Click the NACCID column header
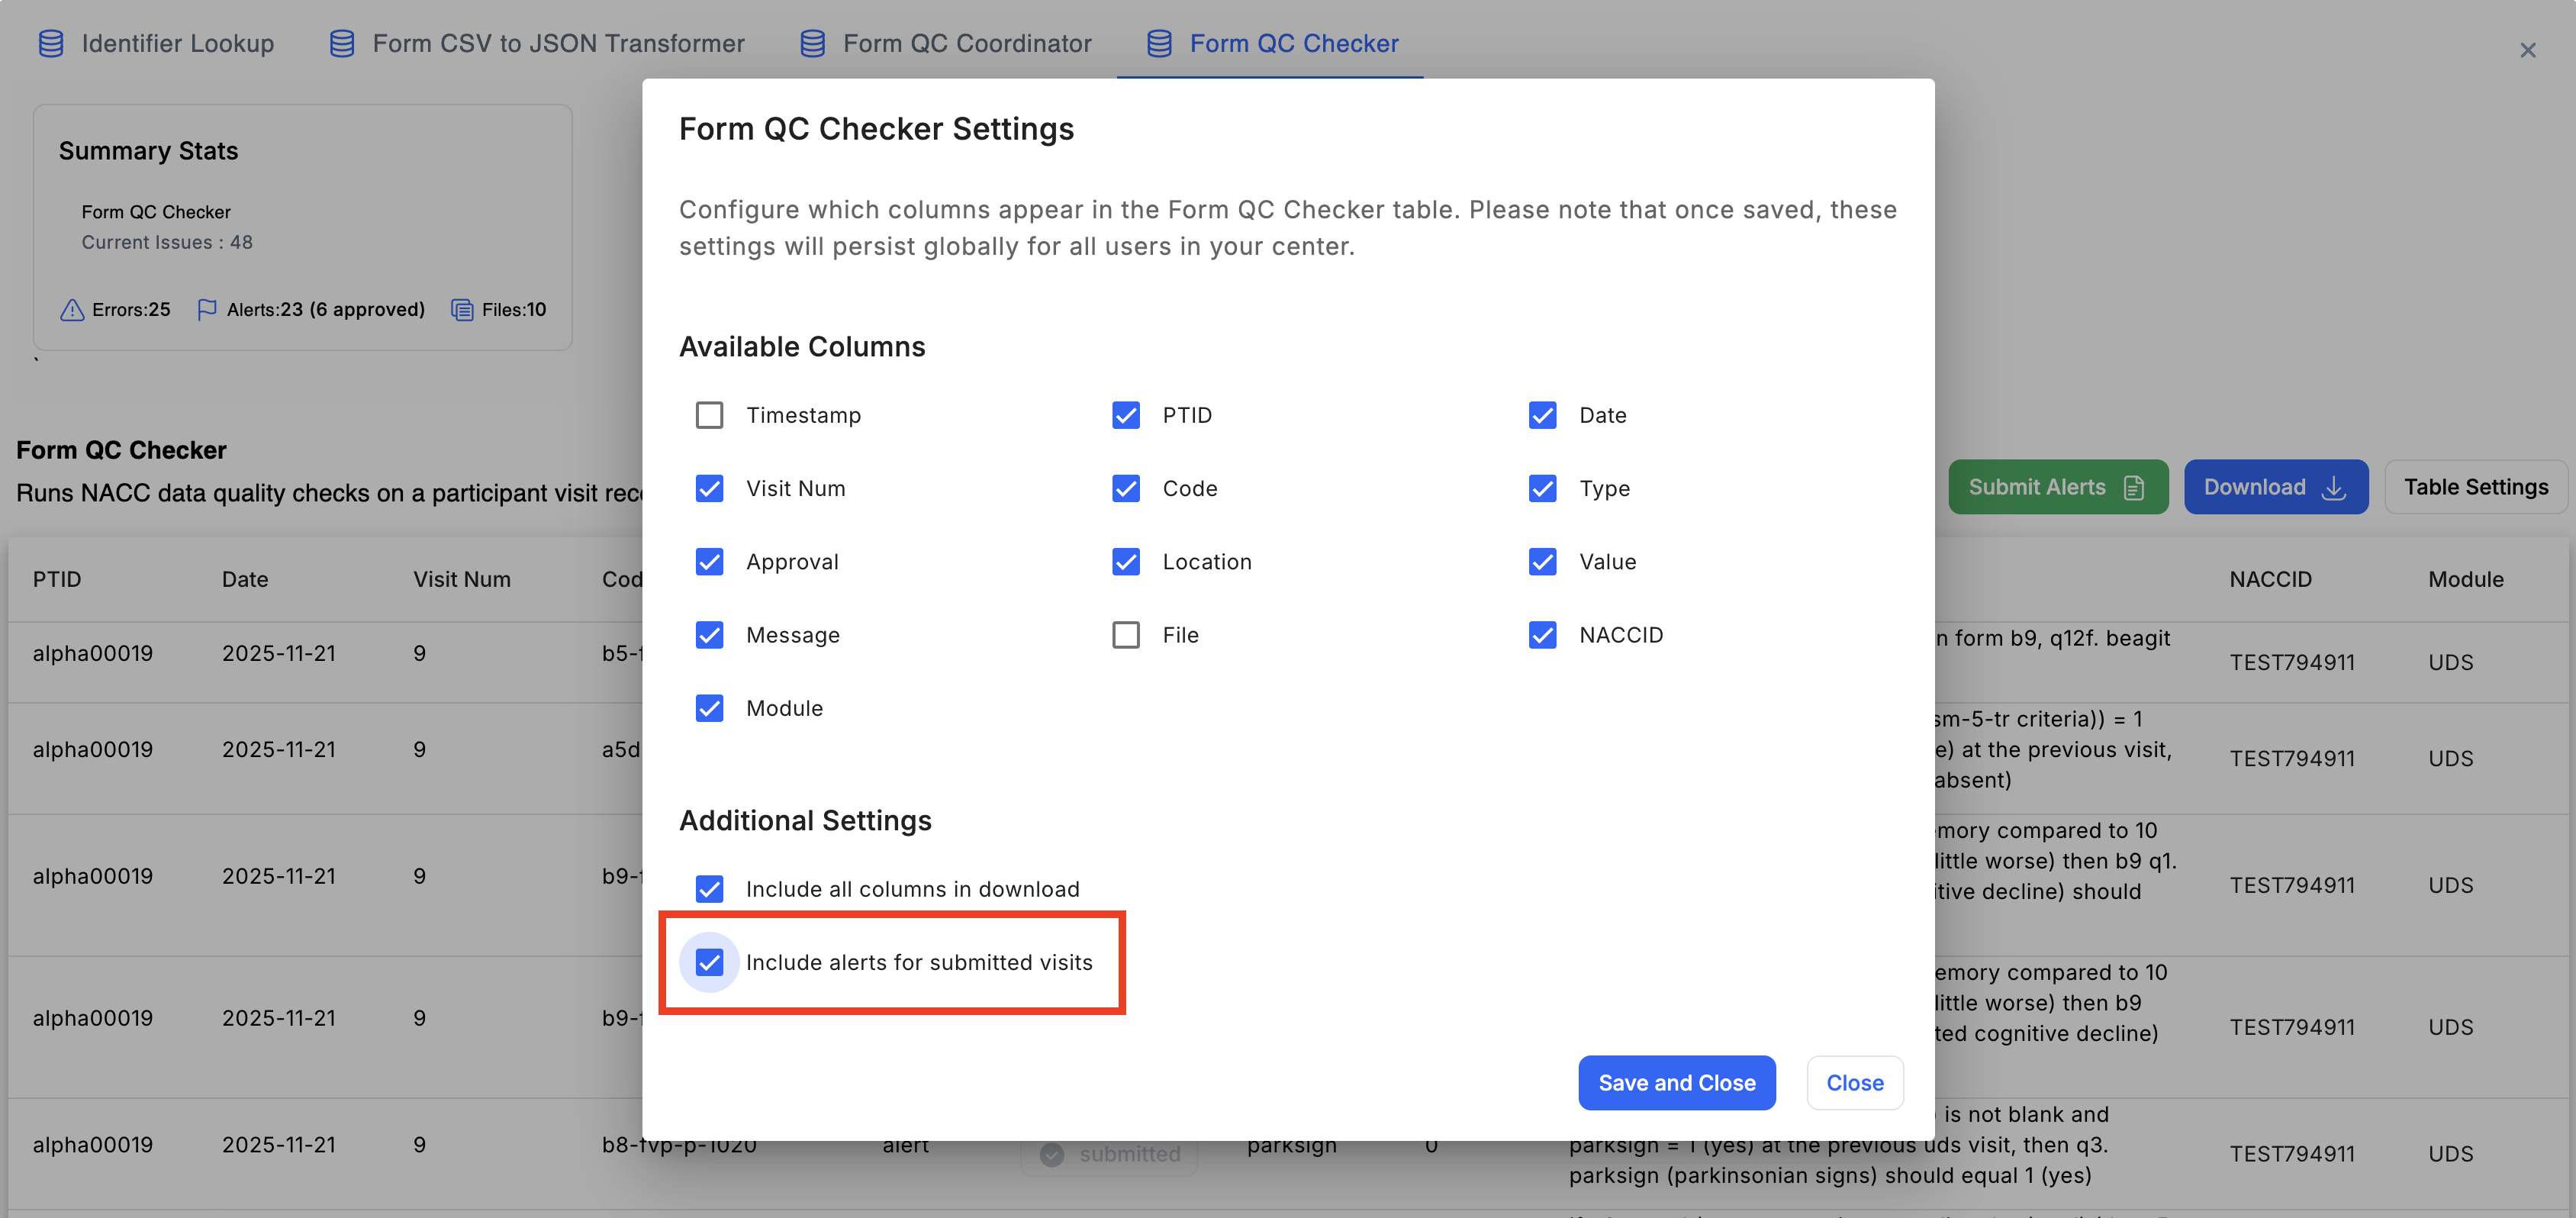This screenshot has width=2576, height=1218. (x=2271, y=580)
